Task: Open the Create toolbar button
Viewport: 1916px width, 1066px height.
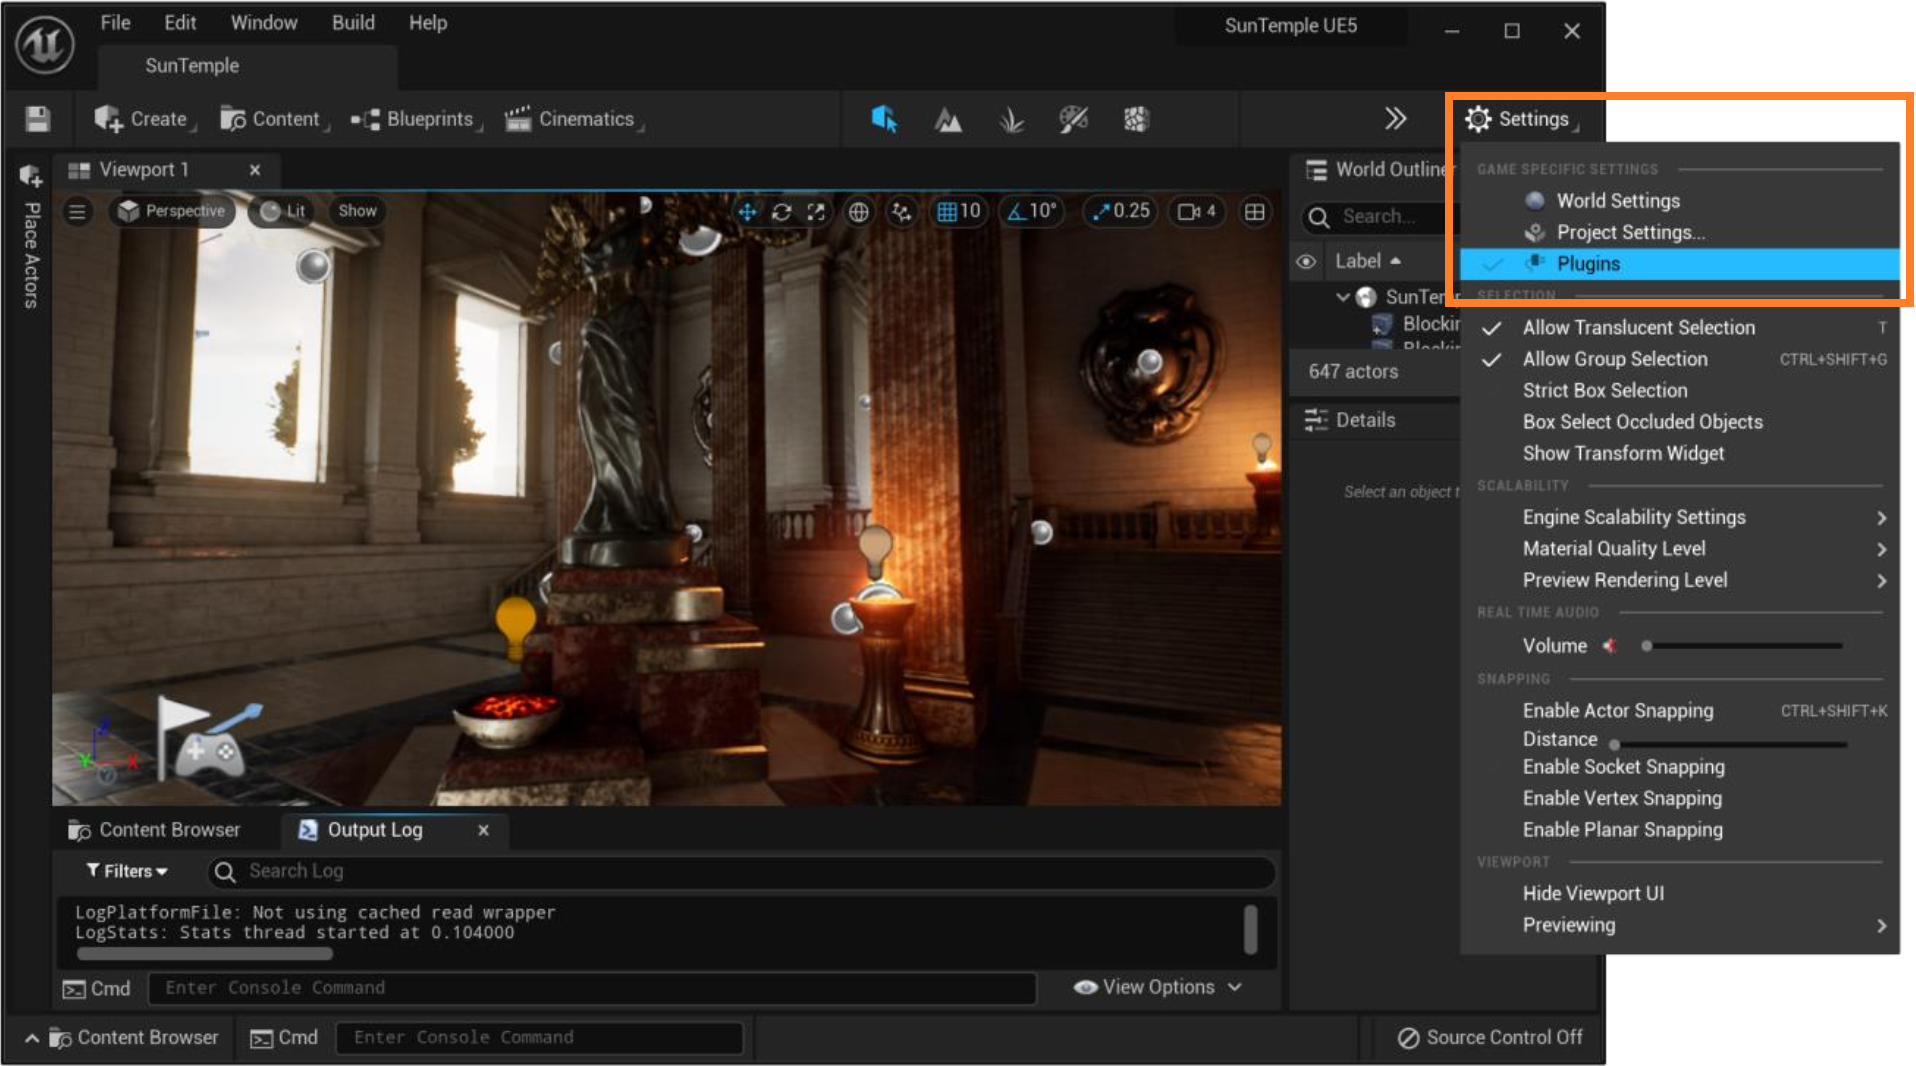Action: (143, 119)
